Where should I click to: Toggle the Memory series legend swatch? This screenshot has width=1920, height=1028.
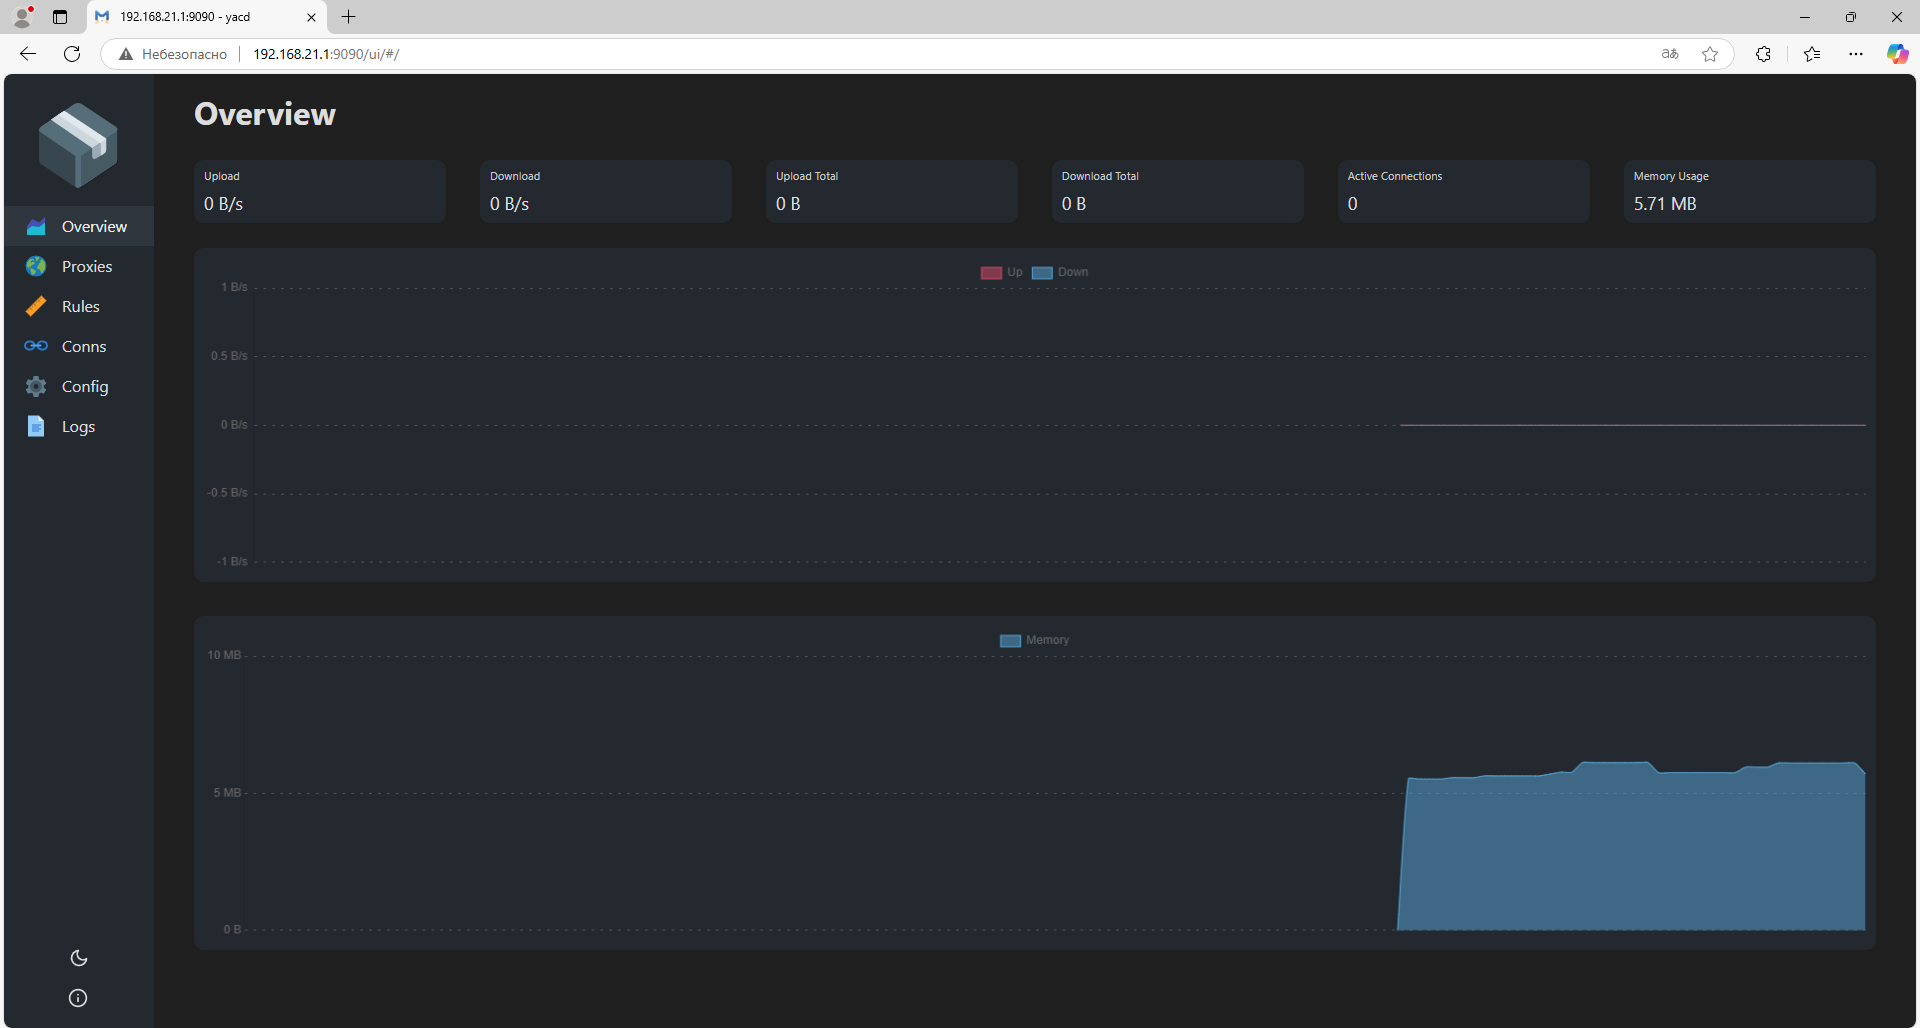click(x=1010, y=641)
